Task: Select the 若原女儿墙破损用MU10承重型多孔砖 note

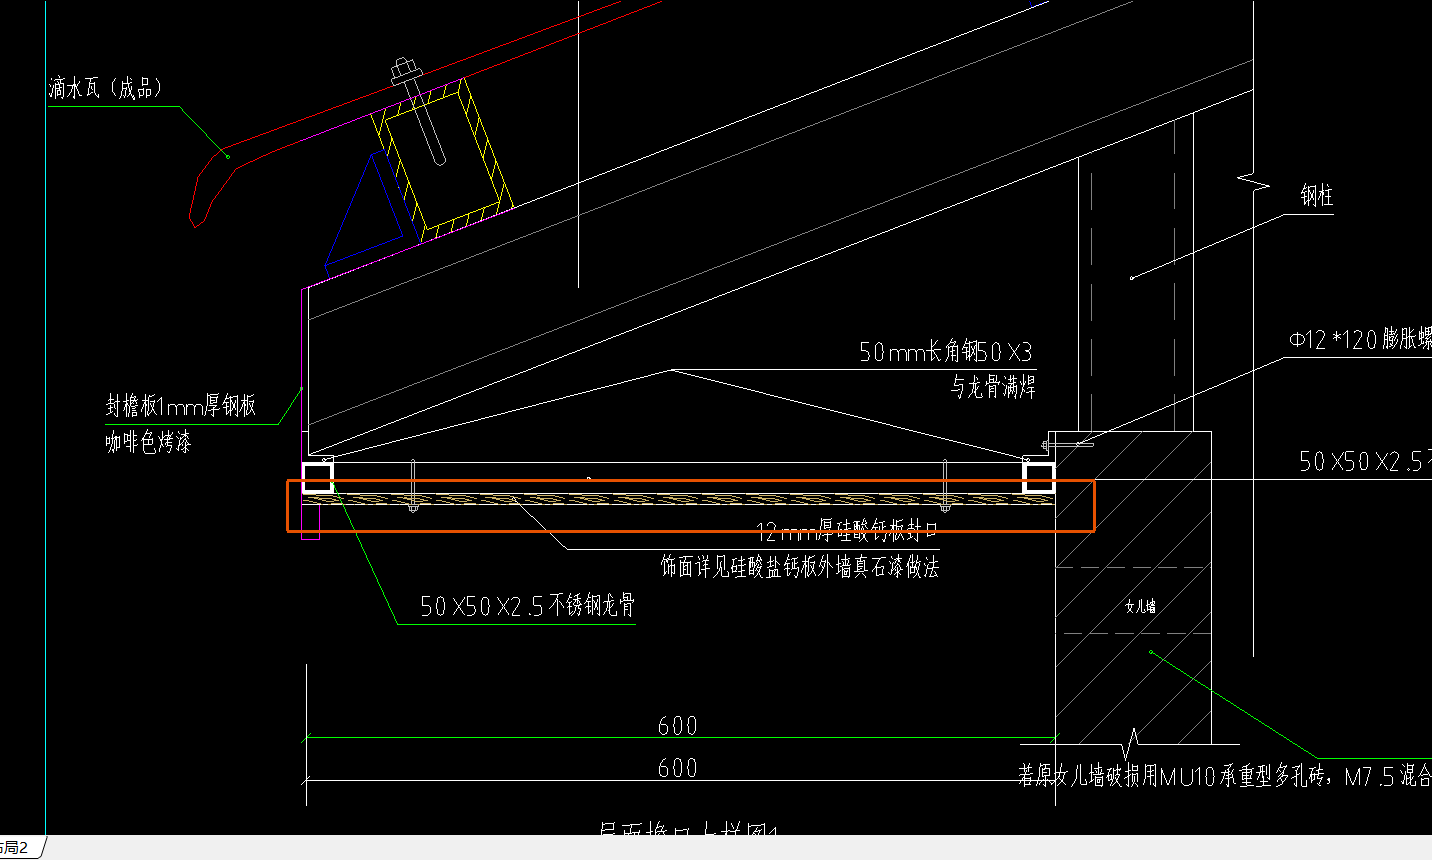Action: [1224, 776]
